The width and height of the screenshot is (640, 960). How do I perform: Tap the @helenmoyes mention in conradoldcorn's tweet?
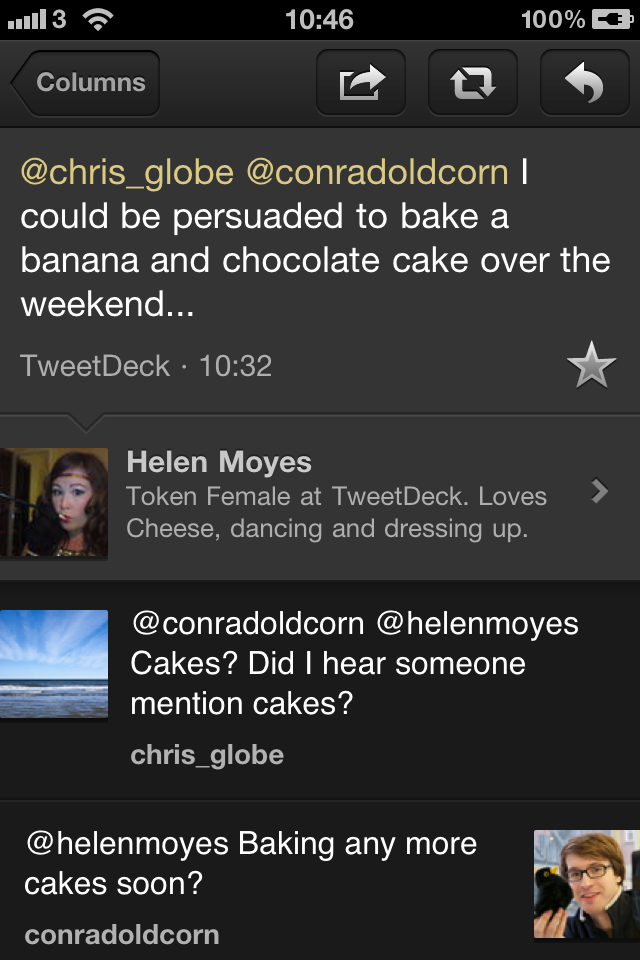pyautogui.click(x=127, y=844)
